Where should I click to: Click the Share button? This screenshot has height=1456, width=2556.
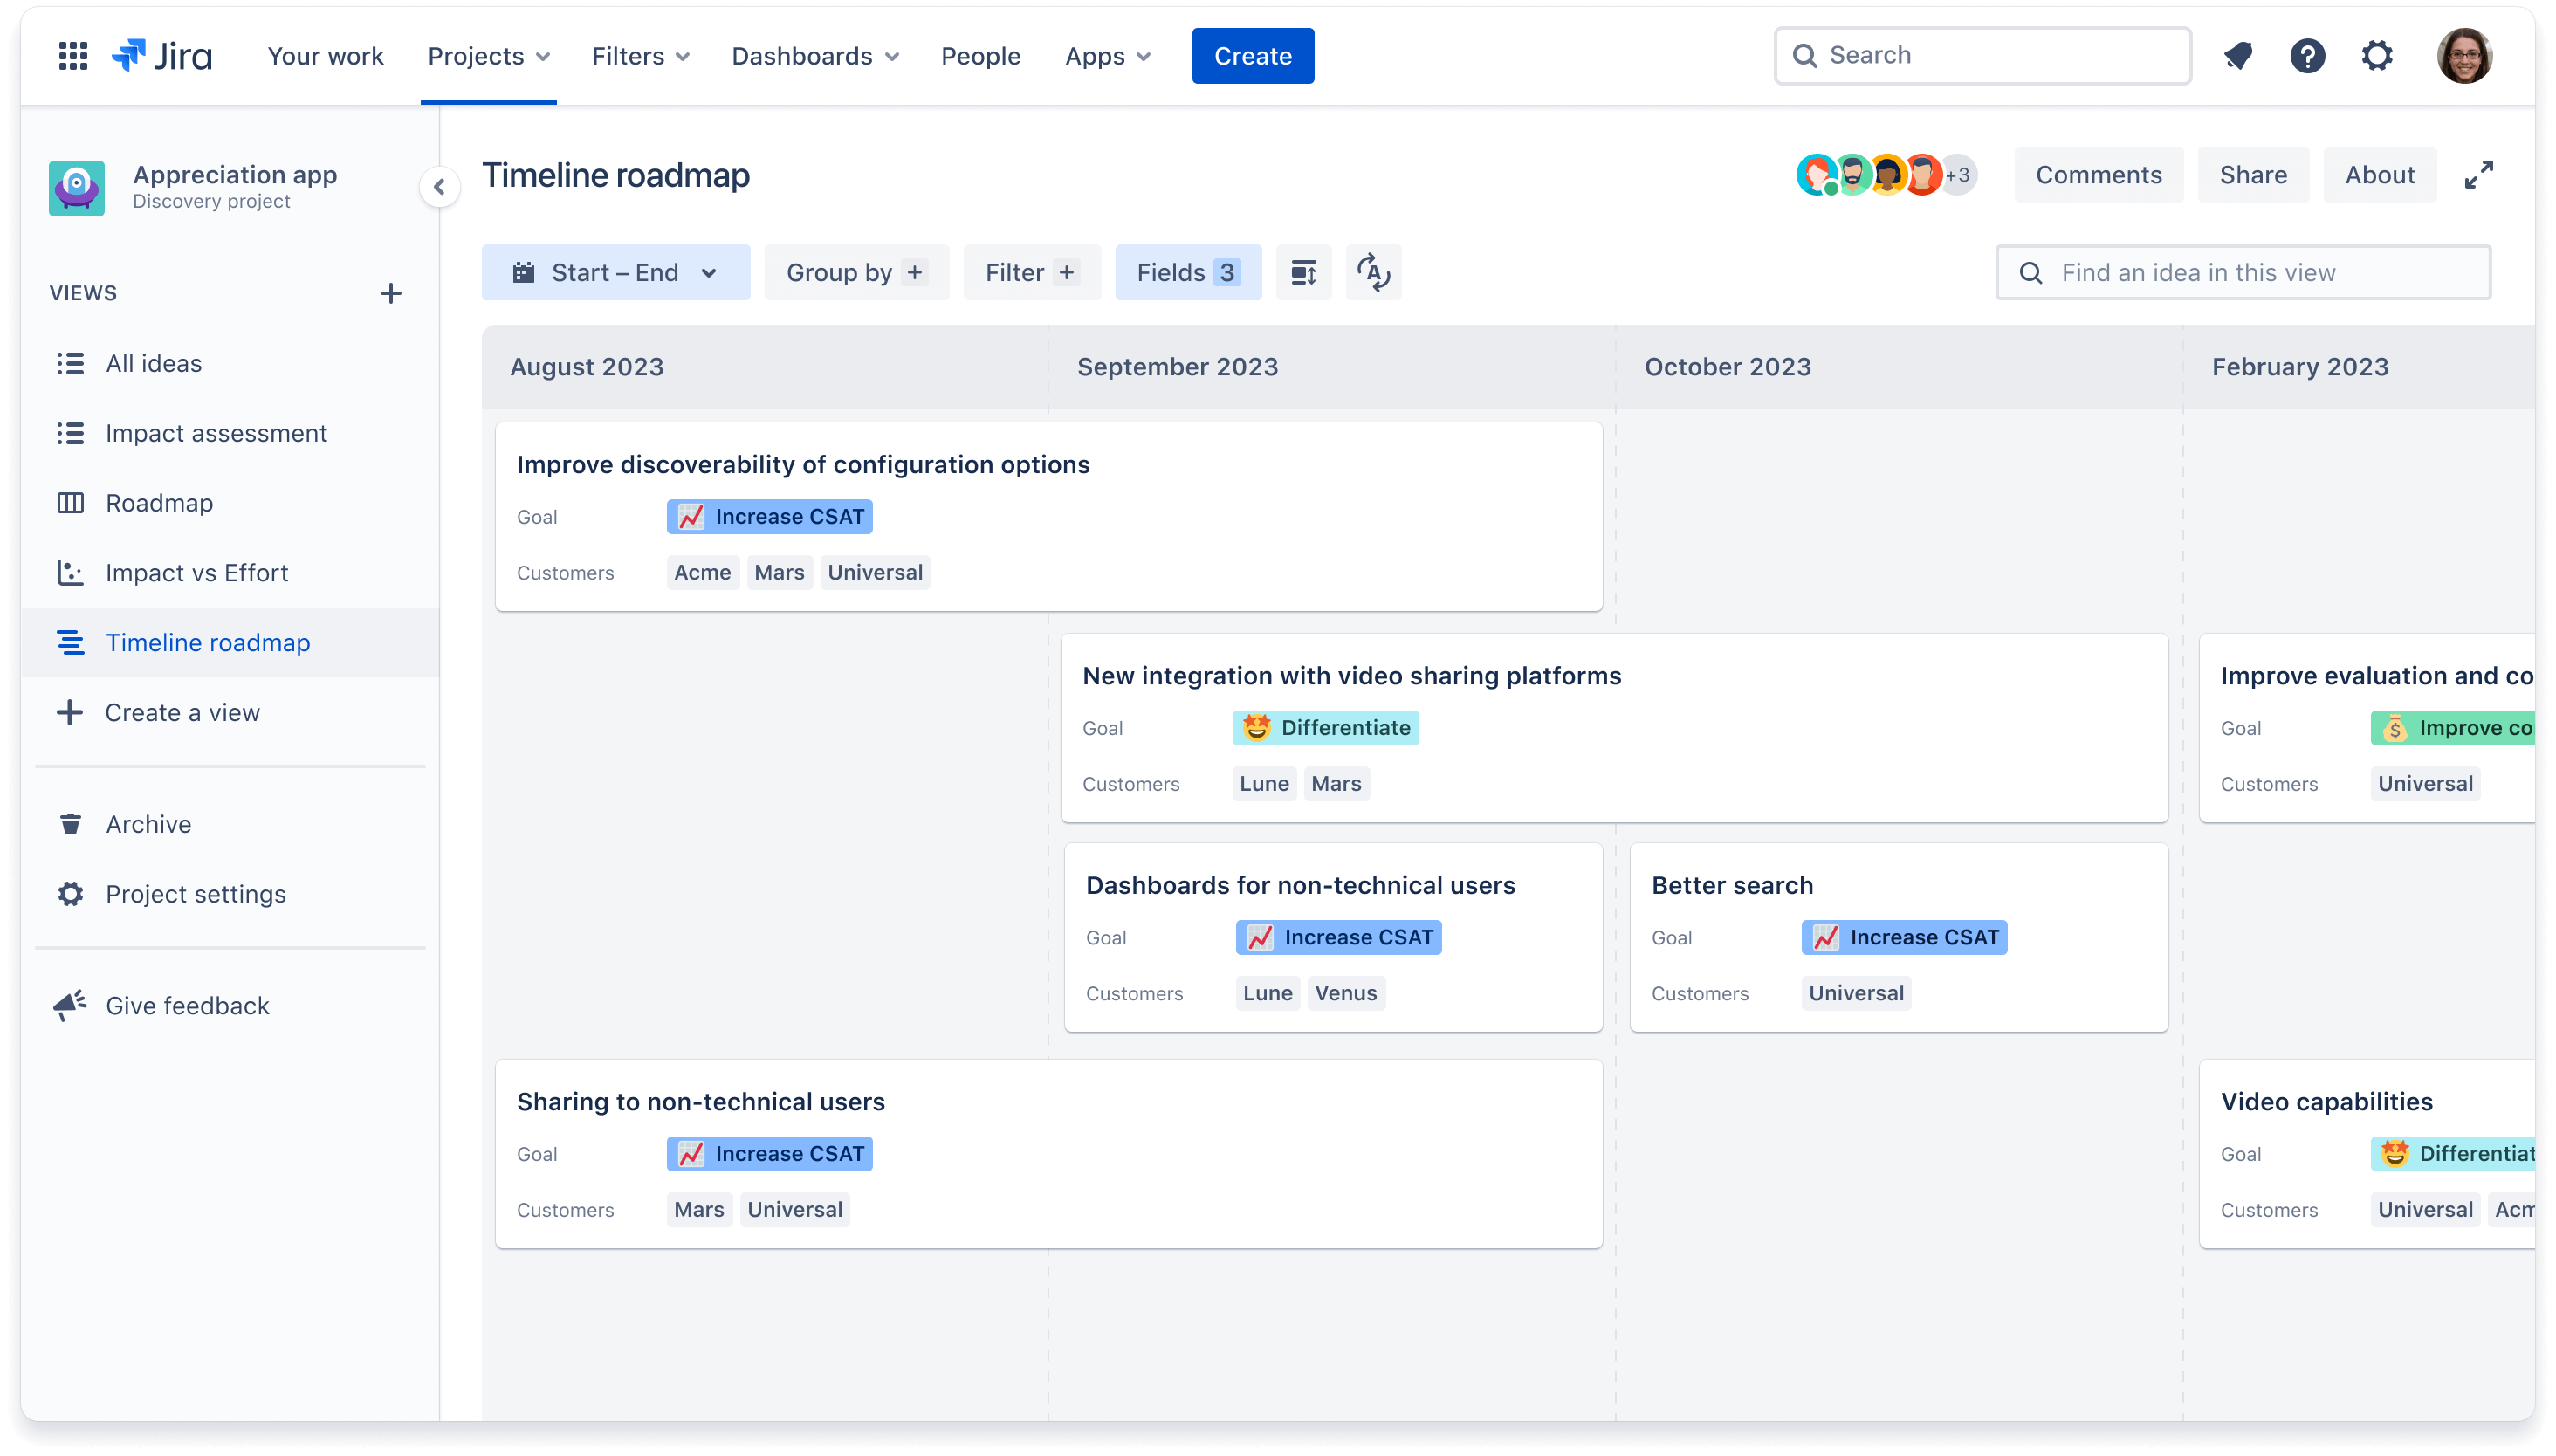(2252, 174)
